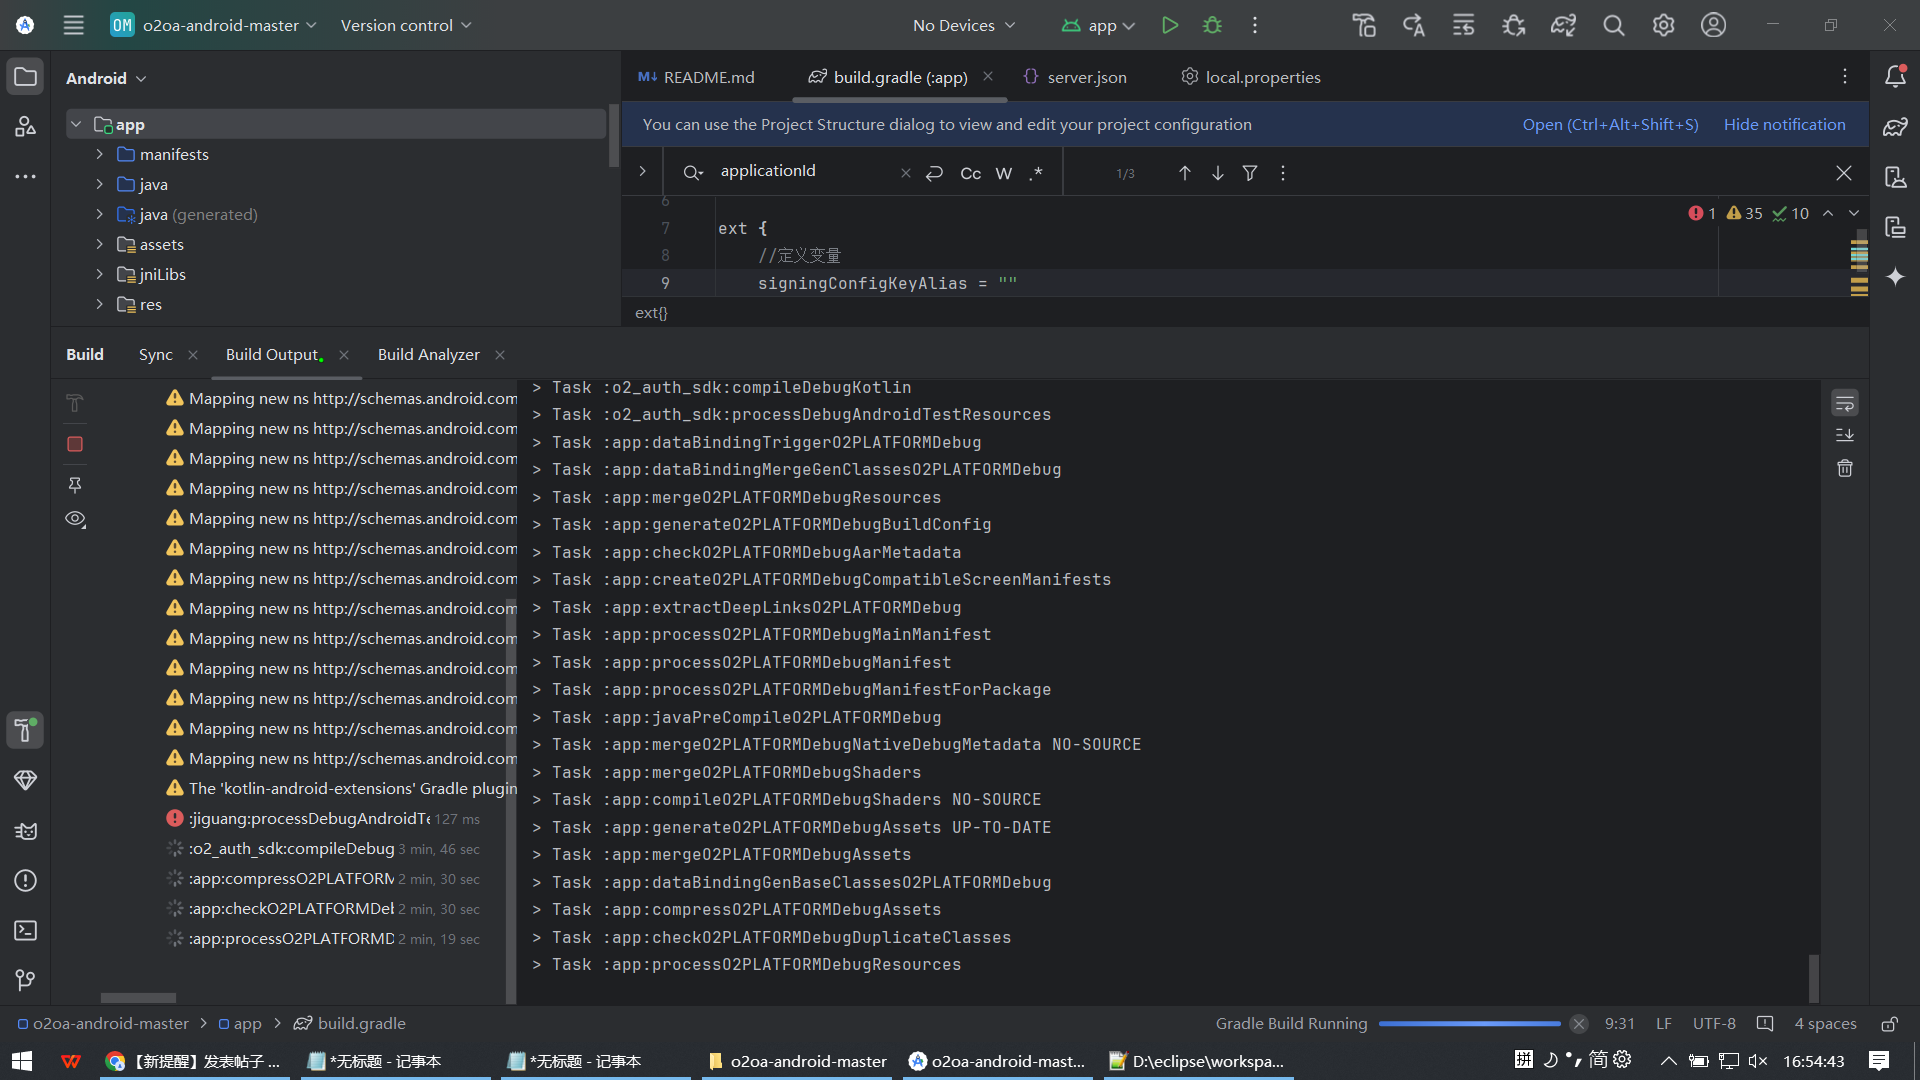Clear build output with trash icon
The image size is (1920, 1080).
[1845, 468]
